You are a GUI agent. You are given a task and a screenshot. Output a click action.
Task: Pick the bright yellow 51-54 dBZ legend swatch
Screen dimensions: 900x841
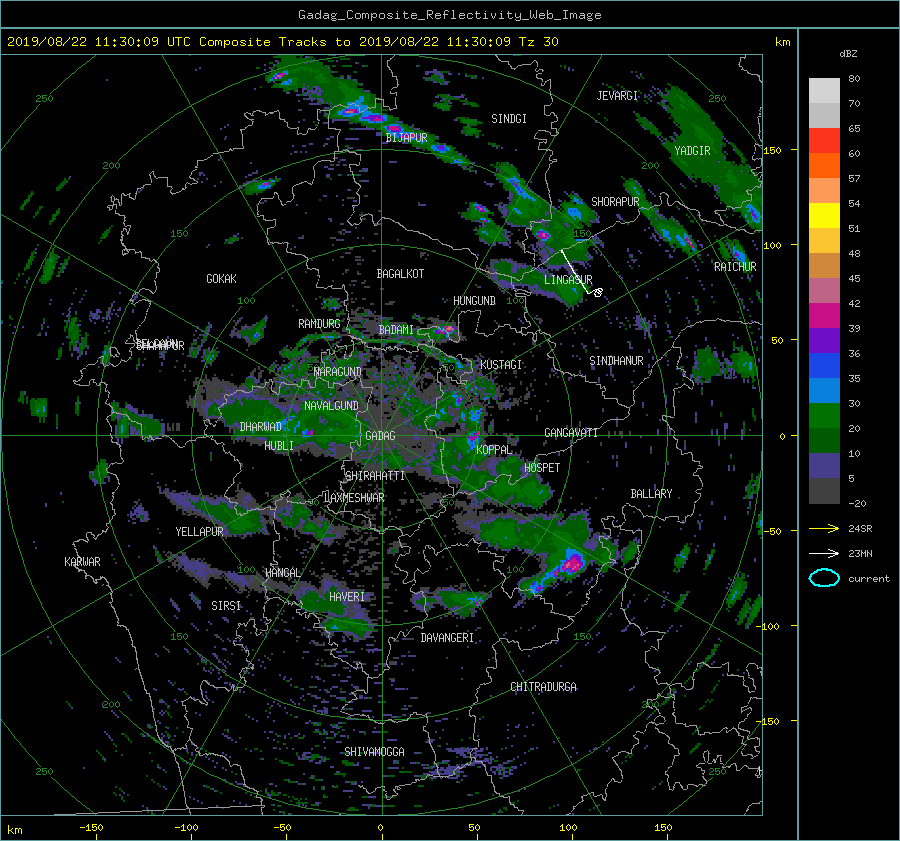coord(824,216)
